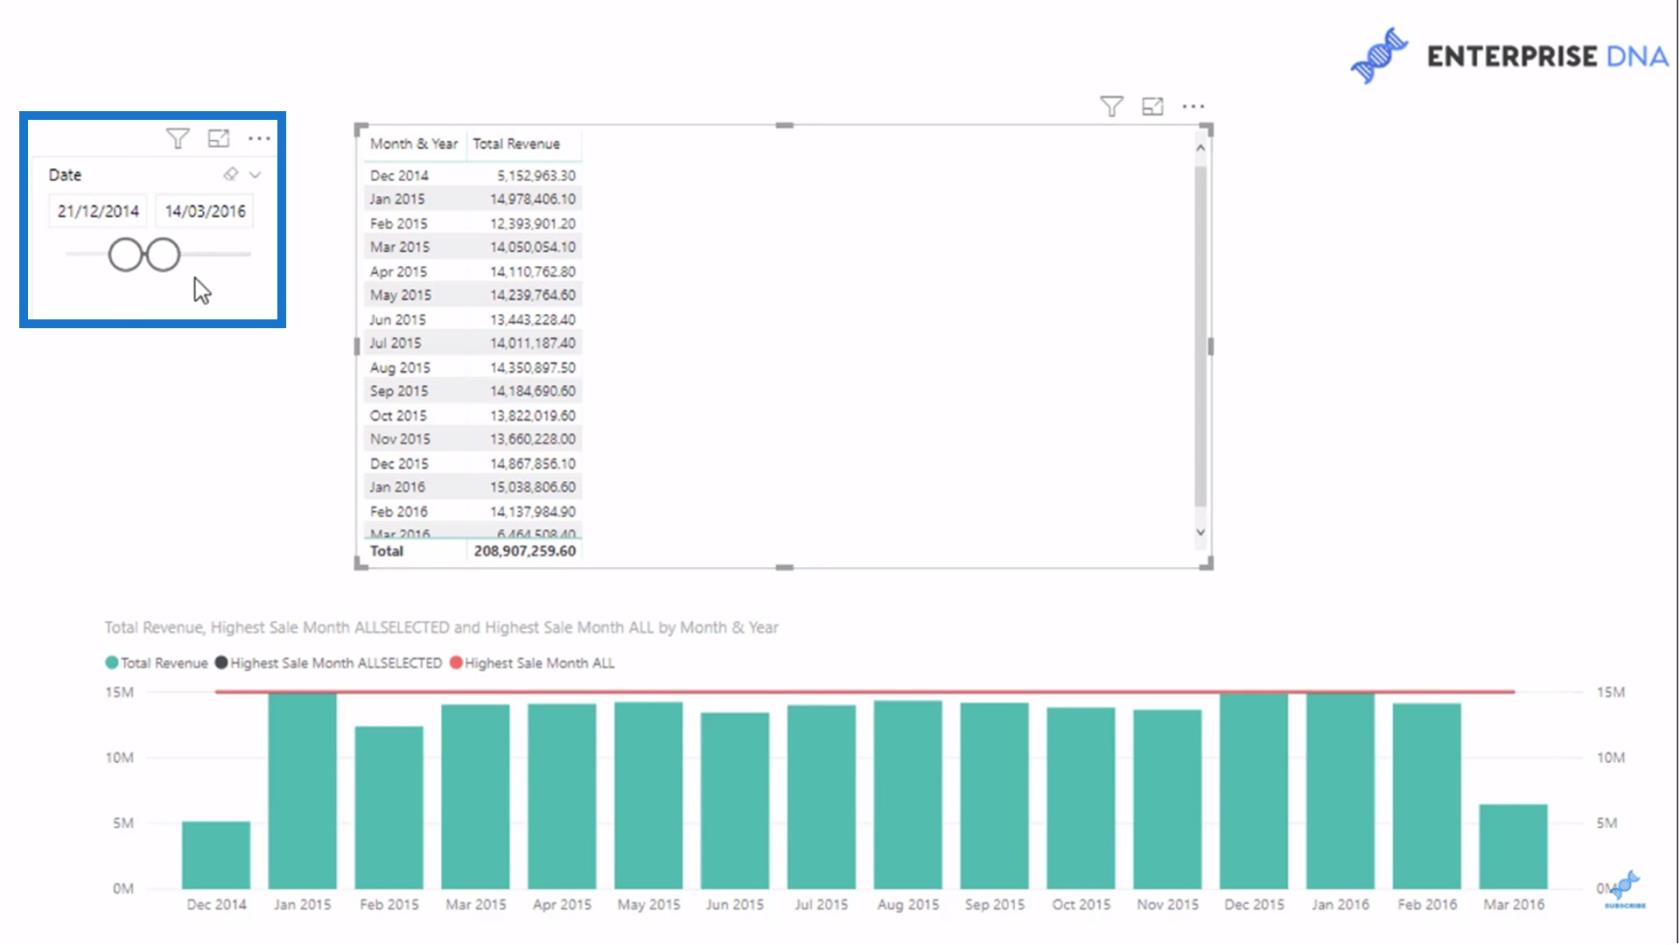This screenshot has height=945, width=1680.
Task: Open focus mode icon above revenue table
Action: point(1152,106)
